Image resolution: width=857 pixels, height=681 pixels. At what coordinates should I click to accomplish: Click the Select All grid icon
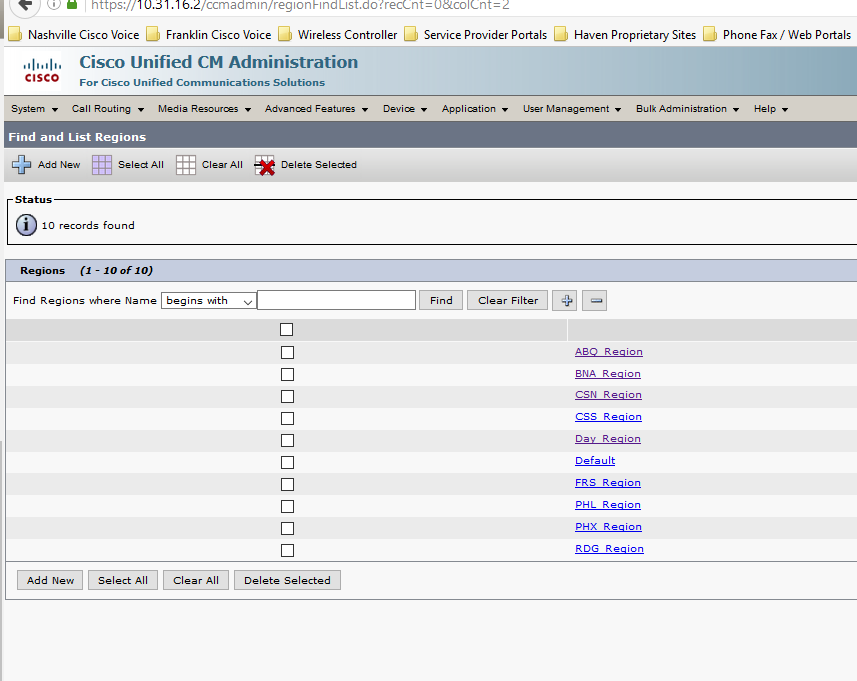(x=102, y=165)
